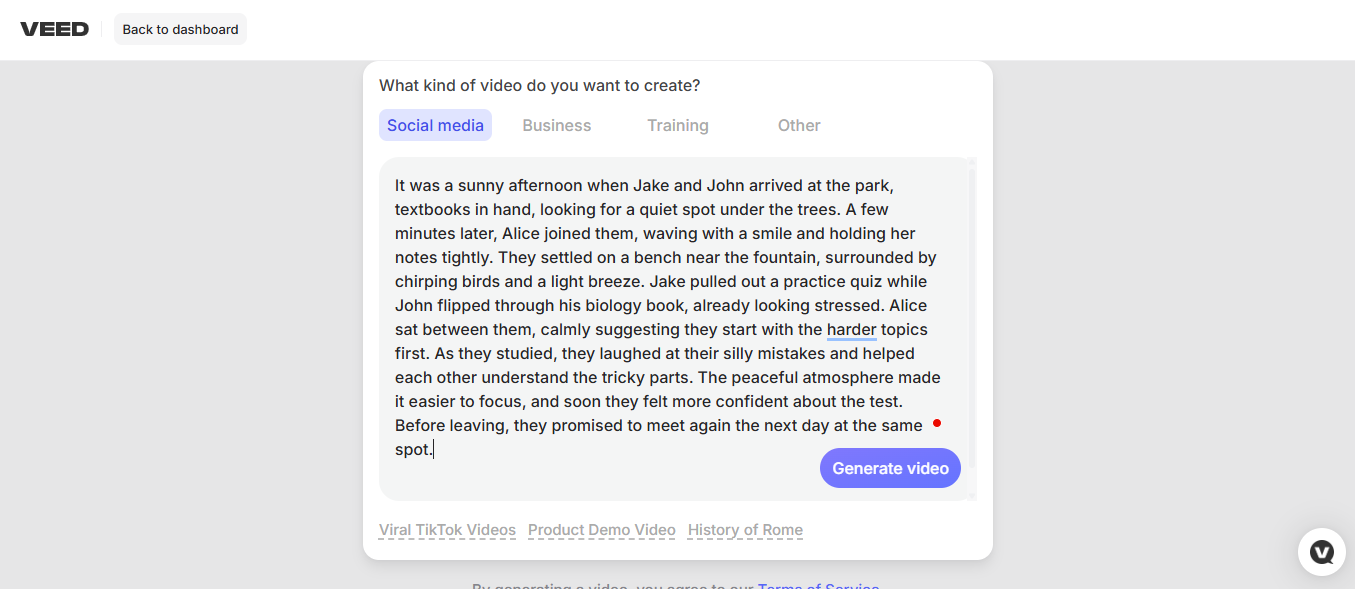
Task: Try the History of Rome prompt
Action: [745, 530]
